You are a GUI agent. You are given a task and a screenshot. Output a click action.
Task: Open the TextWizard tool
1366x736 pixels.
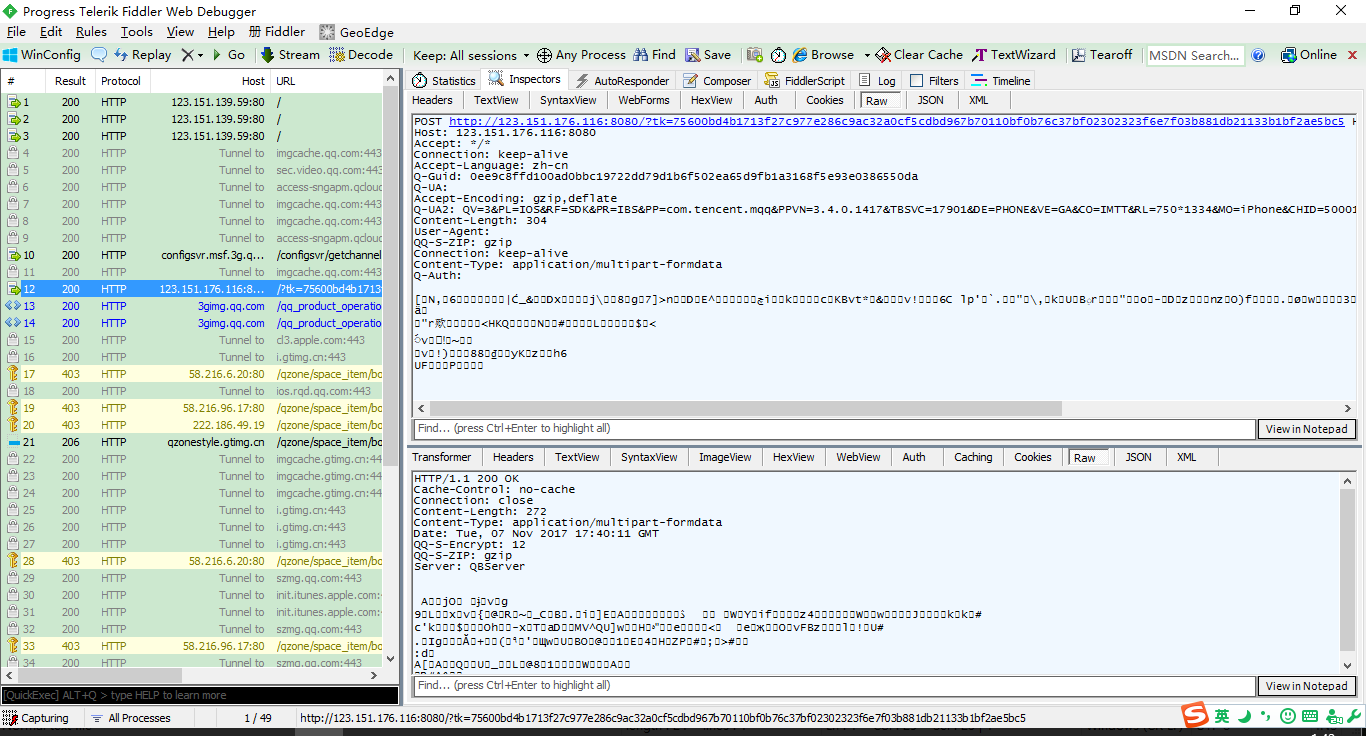coord(1014,55)
